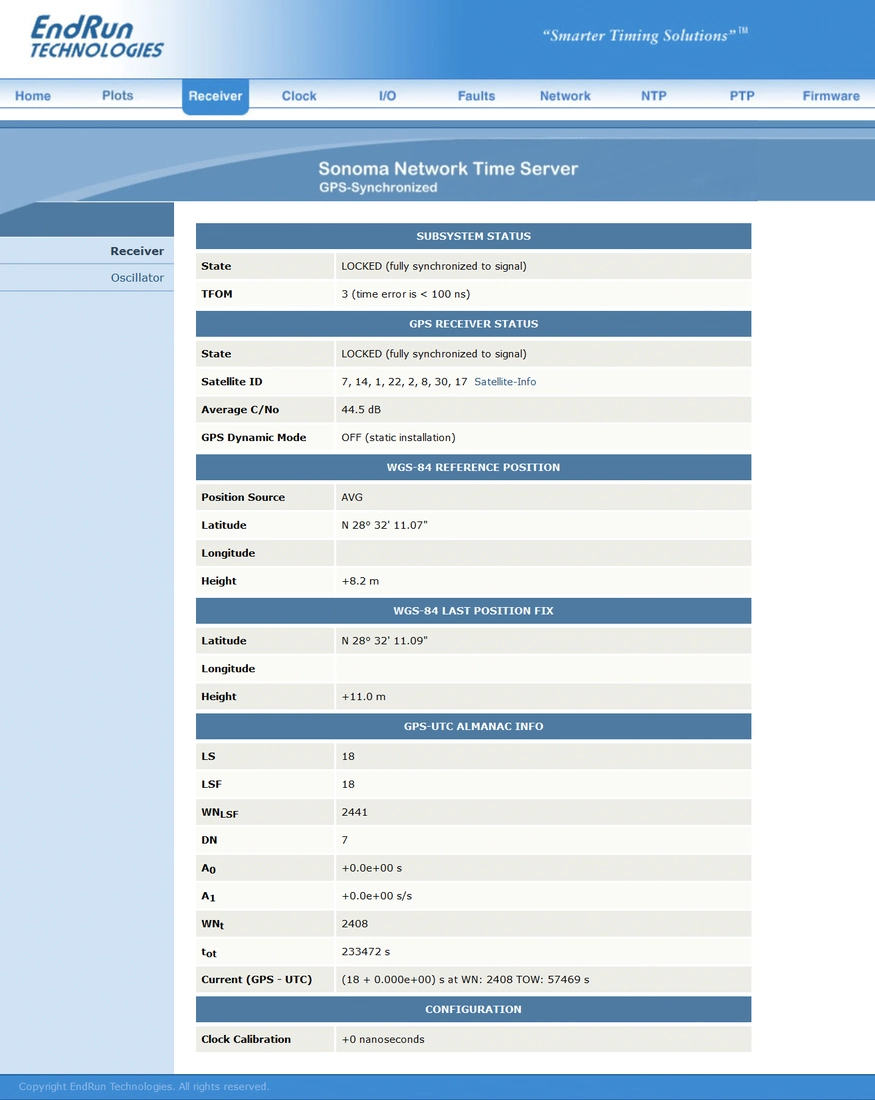This screenshot has width=875, height=1100.
Task: Go to the Clock tab
Action: pyautogui.click(x=299, y=96)
